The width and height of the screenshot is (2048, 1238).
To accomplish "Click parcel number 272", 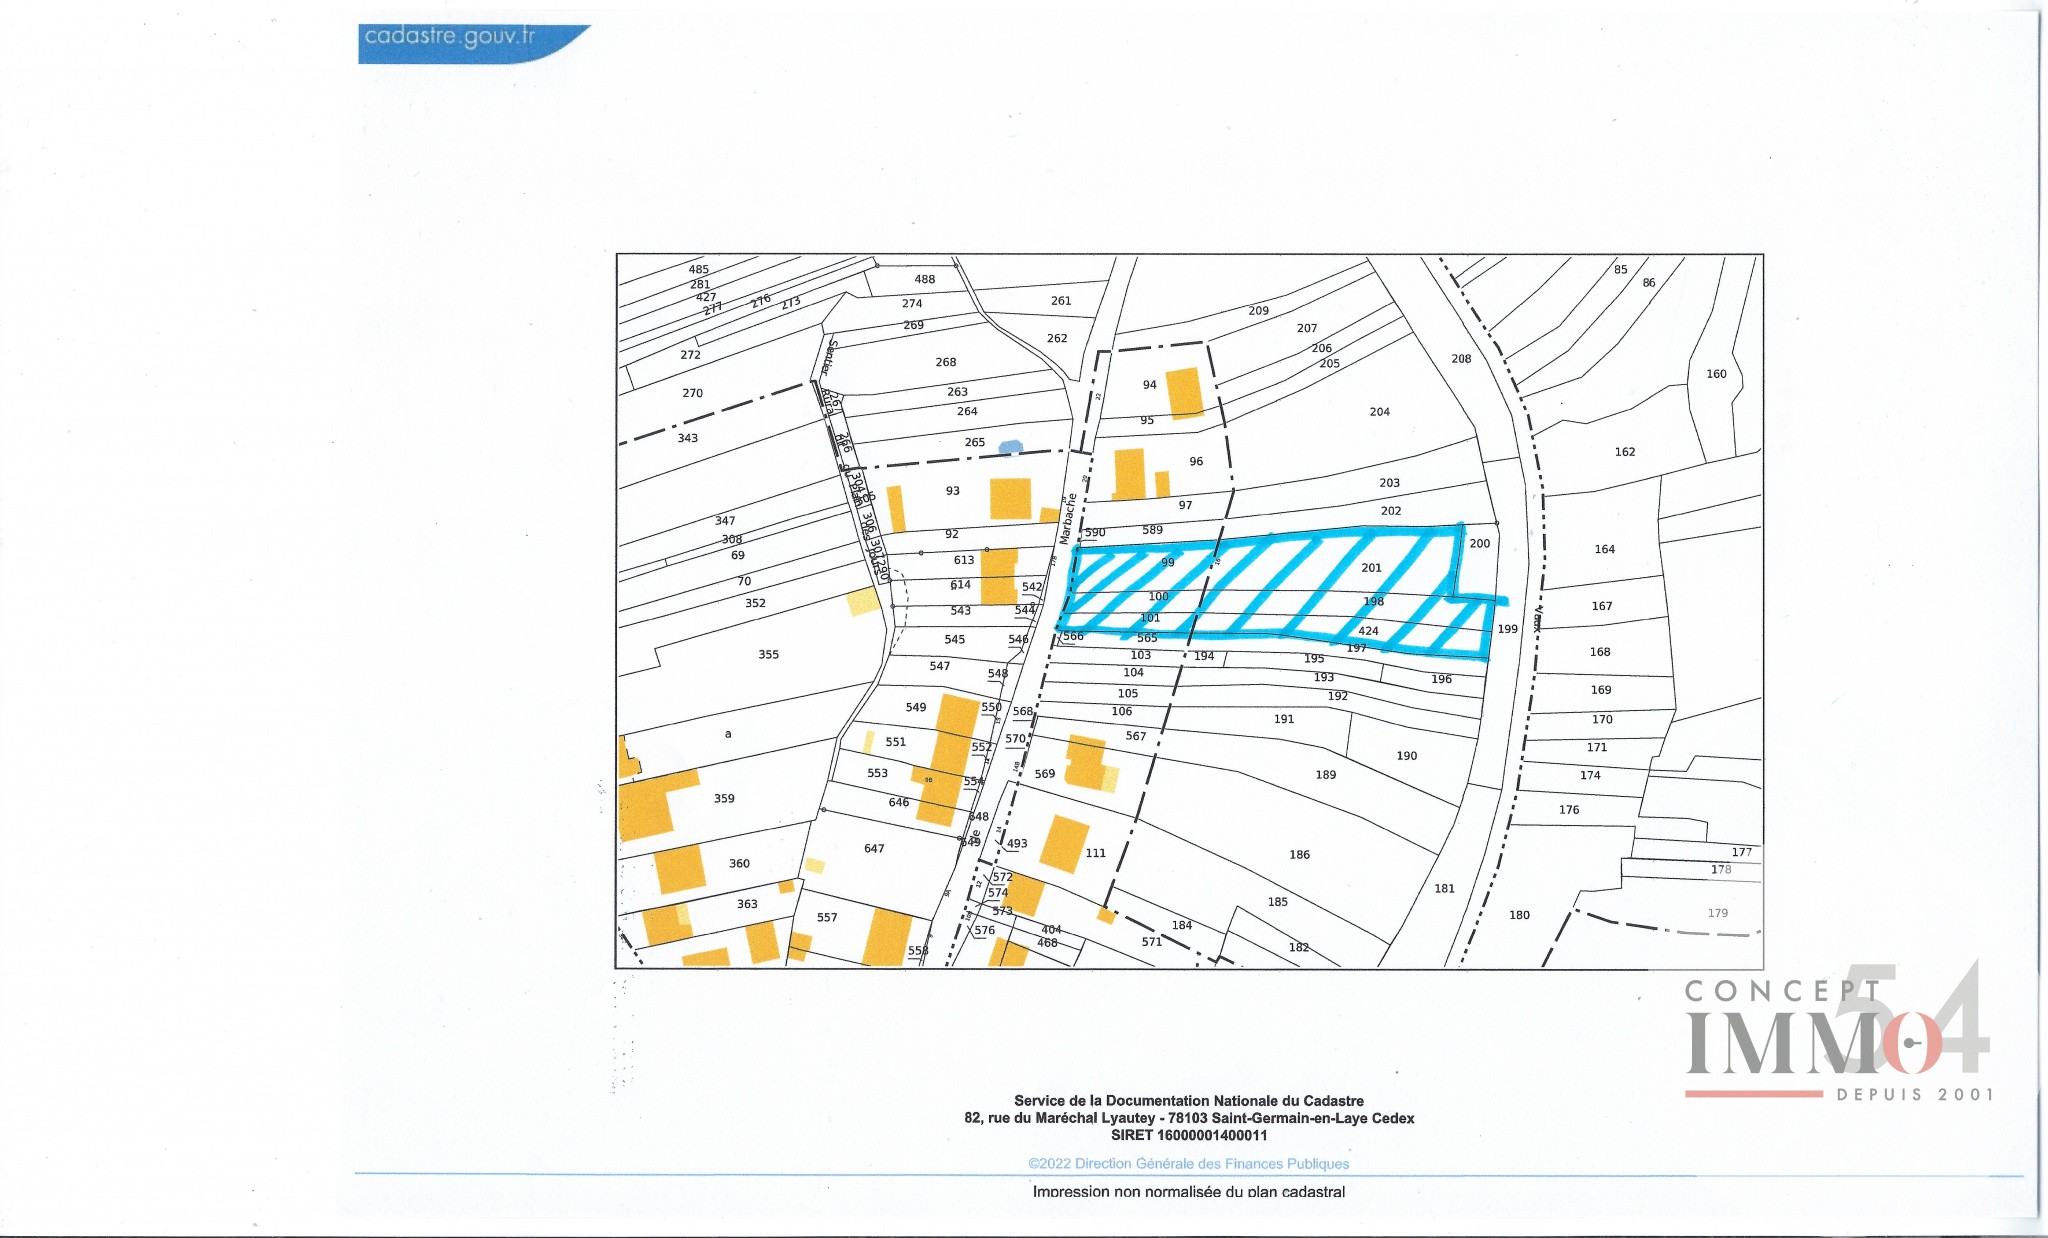I will pyautogui.click(x=691, y=356).
